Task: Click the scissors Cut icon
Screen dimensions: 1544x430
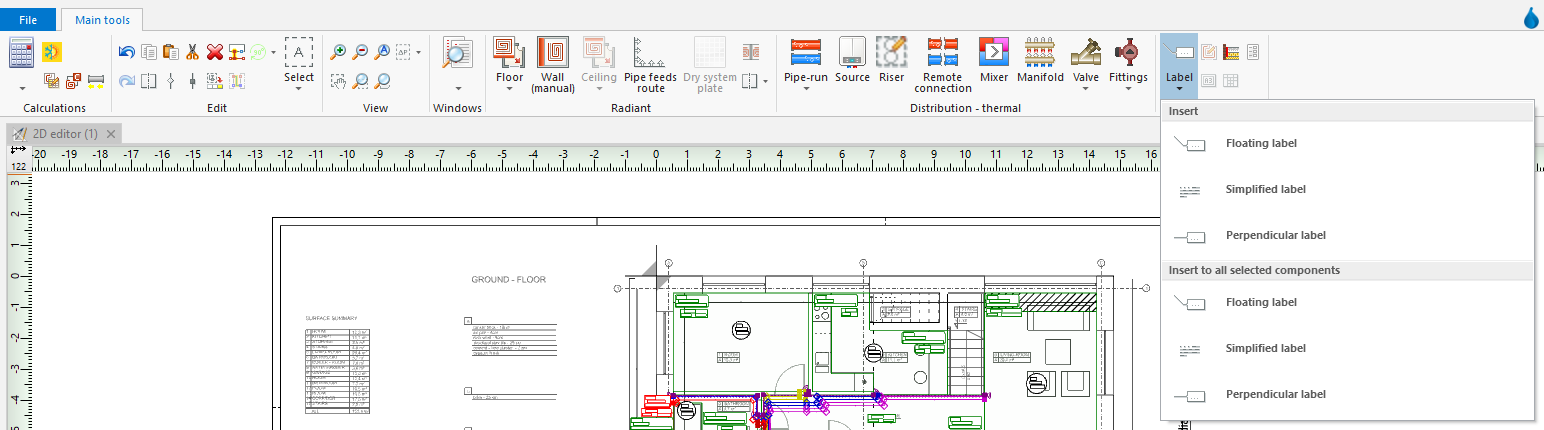Action: [x=192, y=52]
